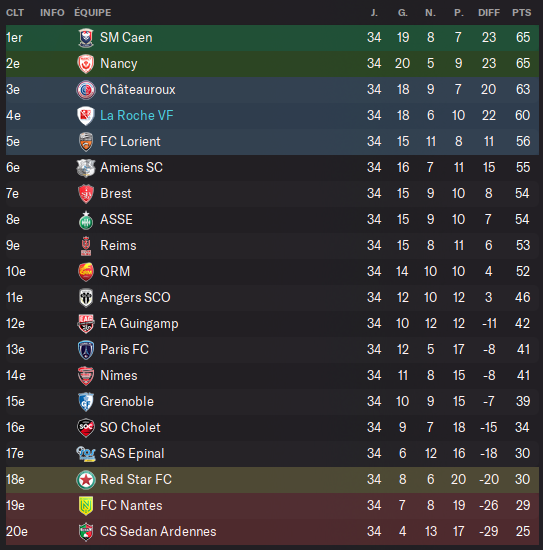This screenshot has height=550, width=543.
Task: Select the Grenoble row in standings
Action: click(x=272, y=402)
